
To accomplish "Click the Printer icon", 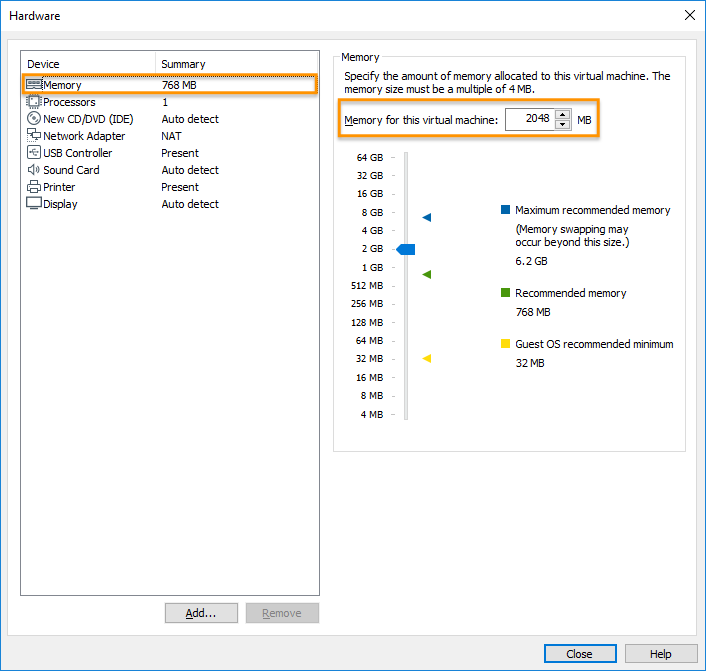I will 34,186.
